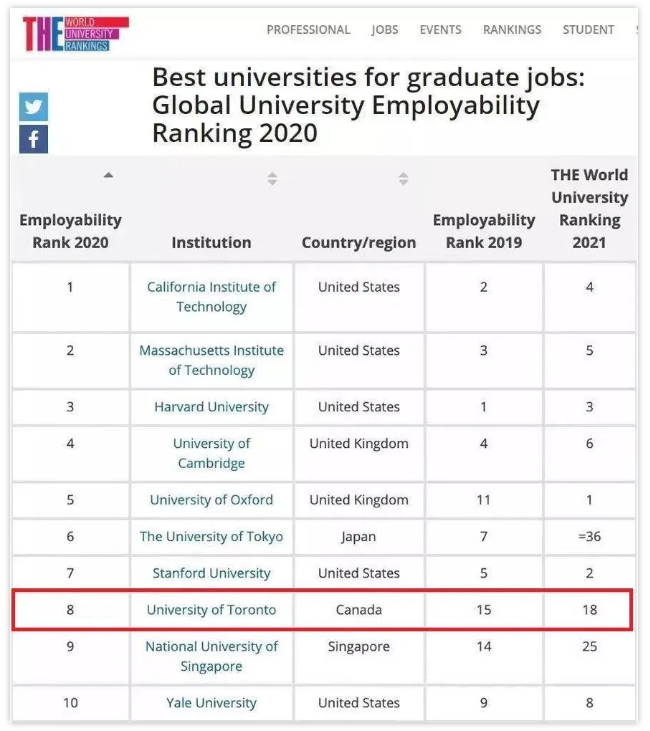
Task: Visit the Harvard University page
Action: [x=211, y=407]
